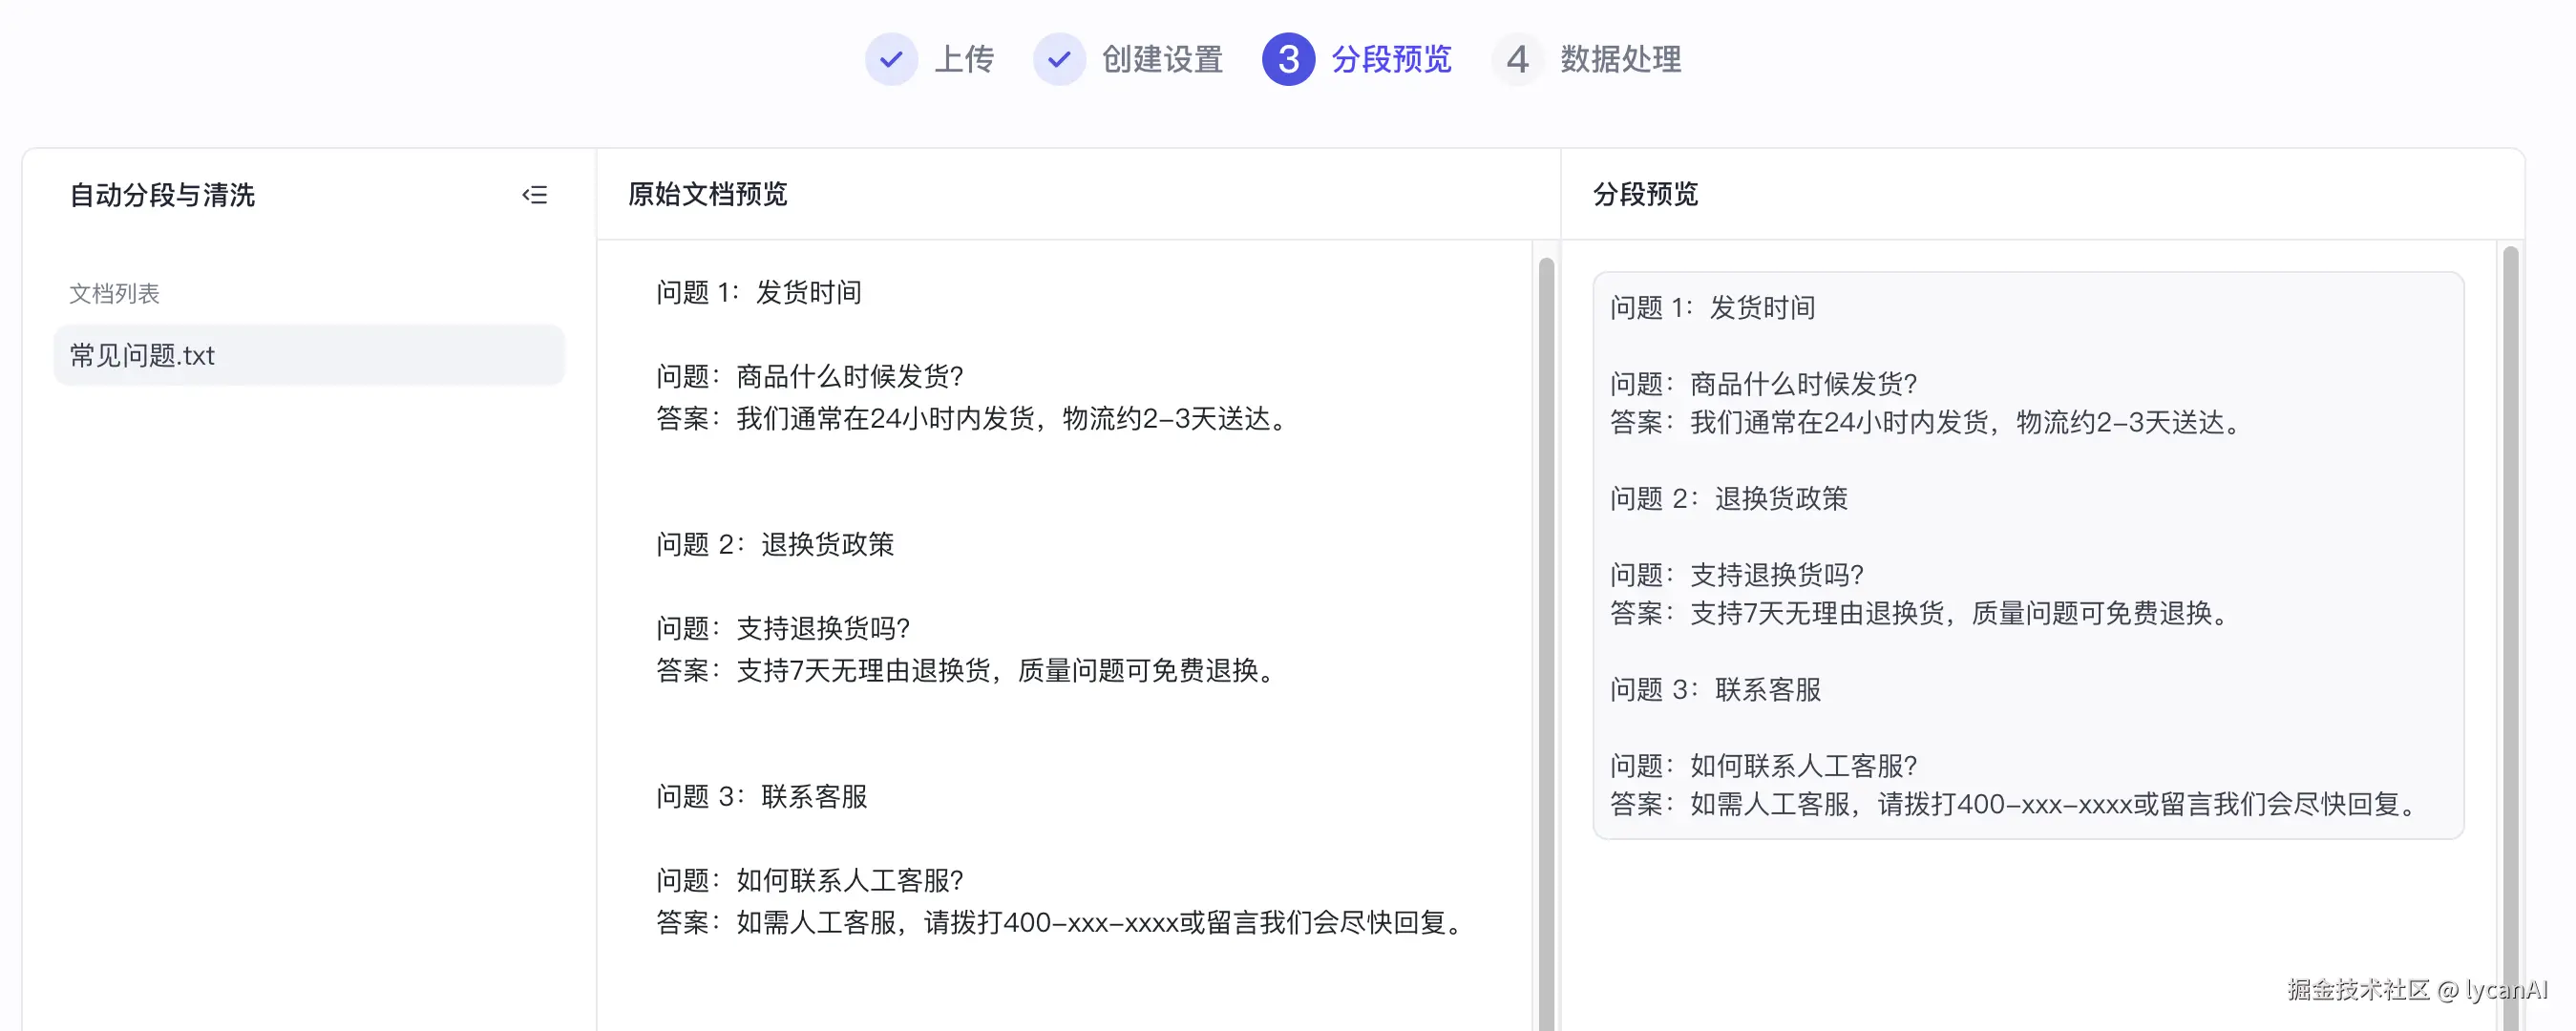Click the 自动分段与清洗 heading
This screenshot has width=2576, height=1031.
(162, 195)
